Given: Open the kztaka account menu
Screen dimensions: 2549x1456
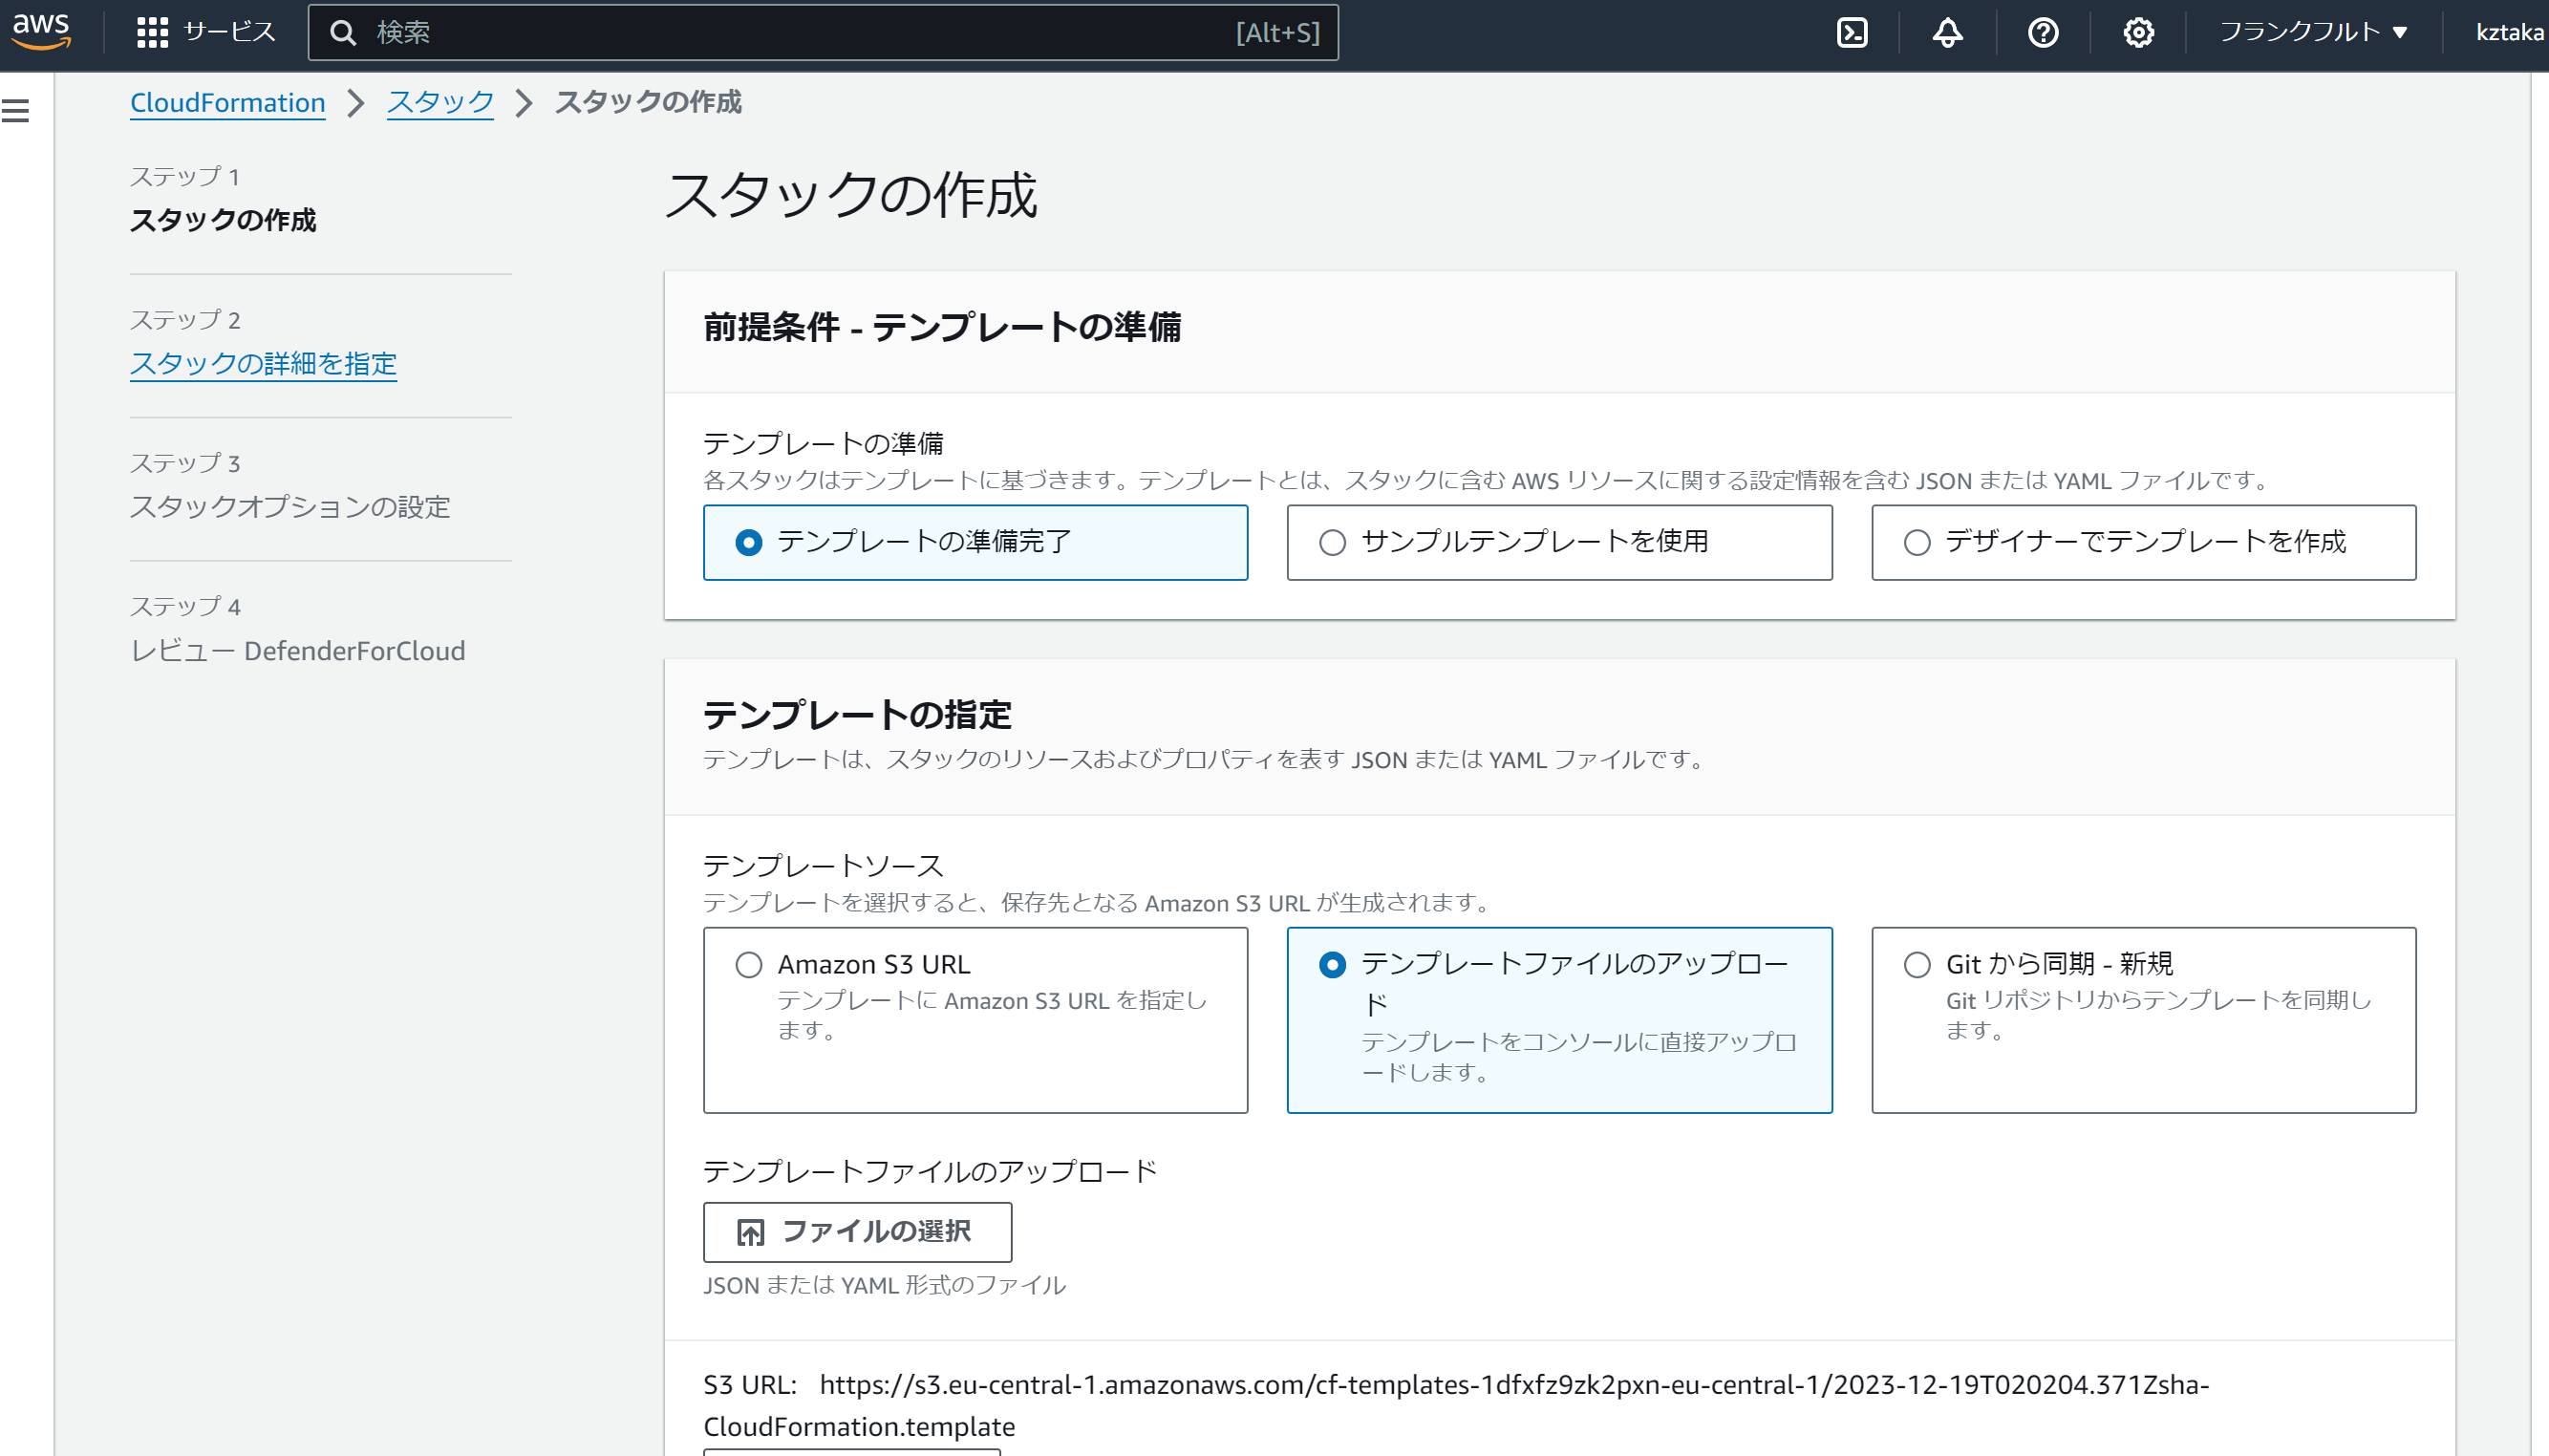Looking at the screenshot, I should [x=2508, y=32].
